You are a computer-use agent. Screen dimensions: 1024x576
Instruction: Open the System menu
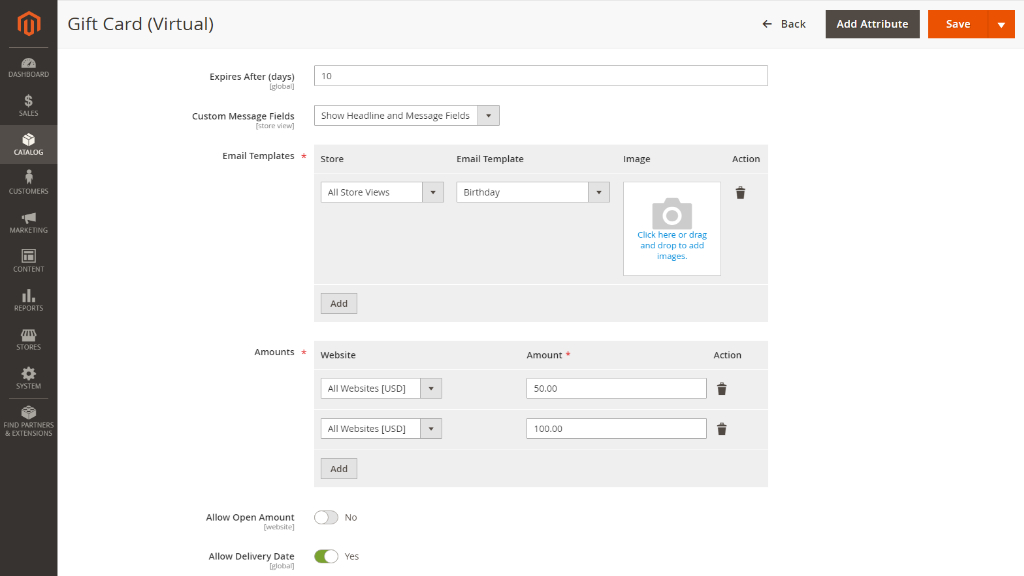[29, 378]
